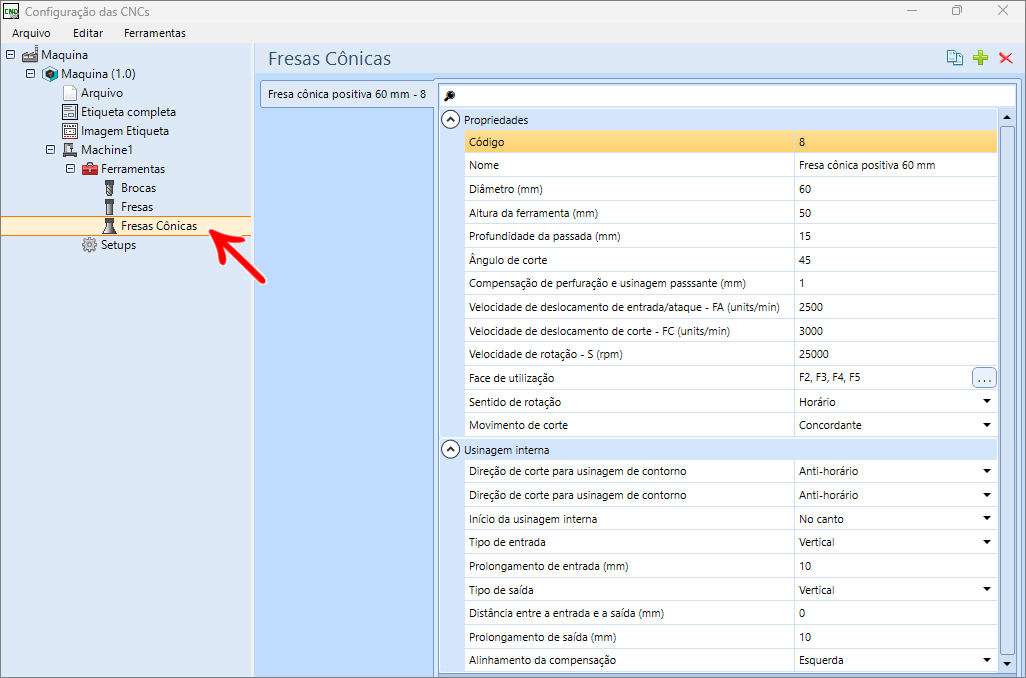Image resolution: width=1026 pixels, height=678 pixels.
Task: Collapse the root Maquina tree node
Action: (10, 54)
